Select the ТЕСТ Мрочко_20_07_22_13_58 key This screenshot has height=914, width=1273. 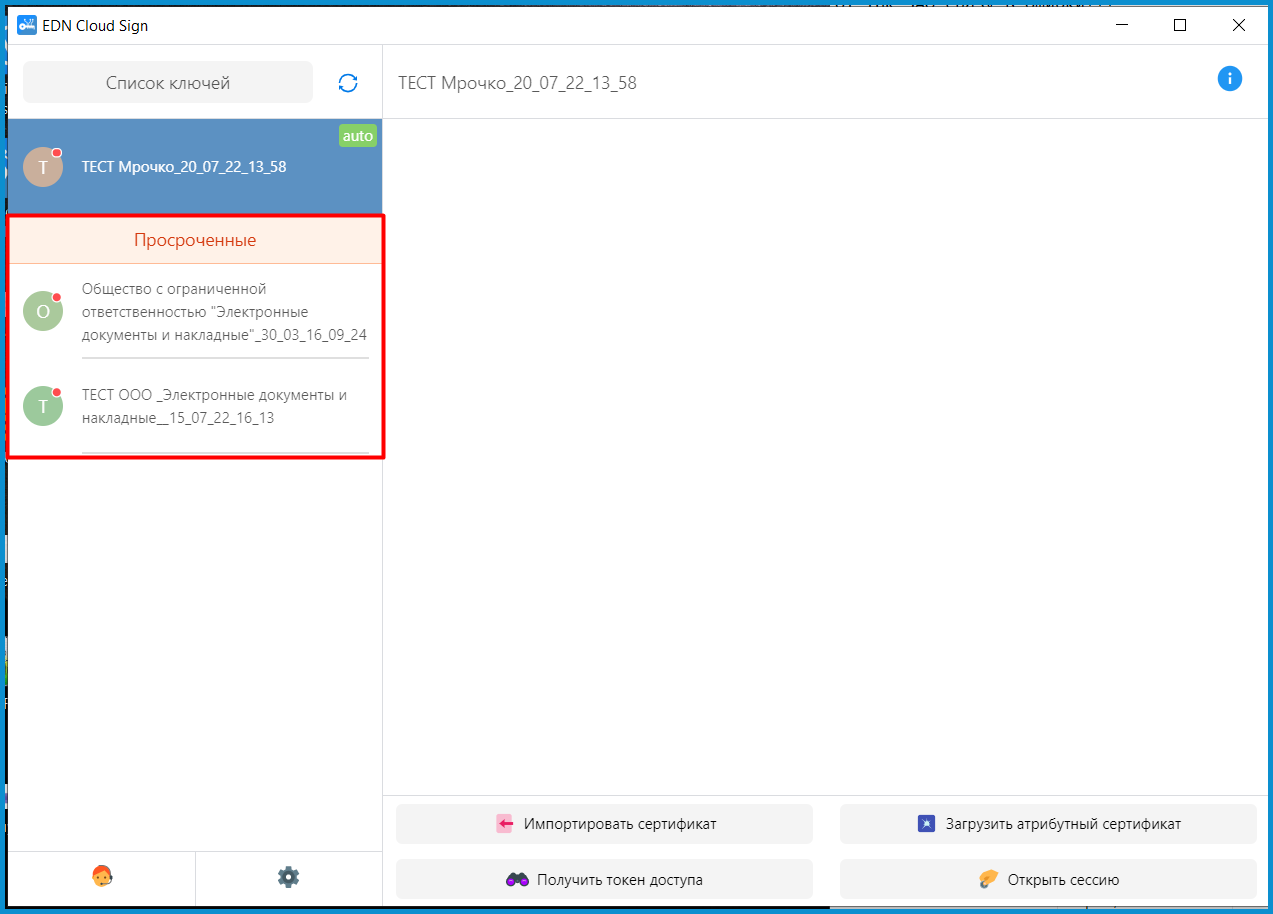(x=184, y=167)
